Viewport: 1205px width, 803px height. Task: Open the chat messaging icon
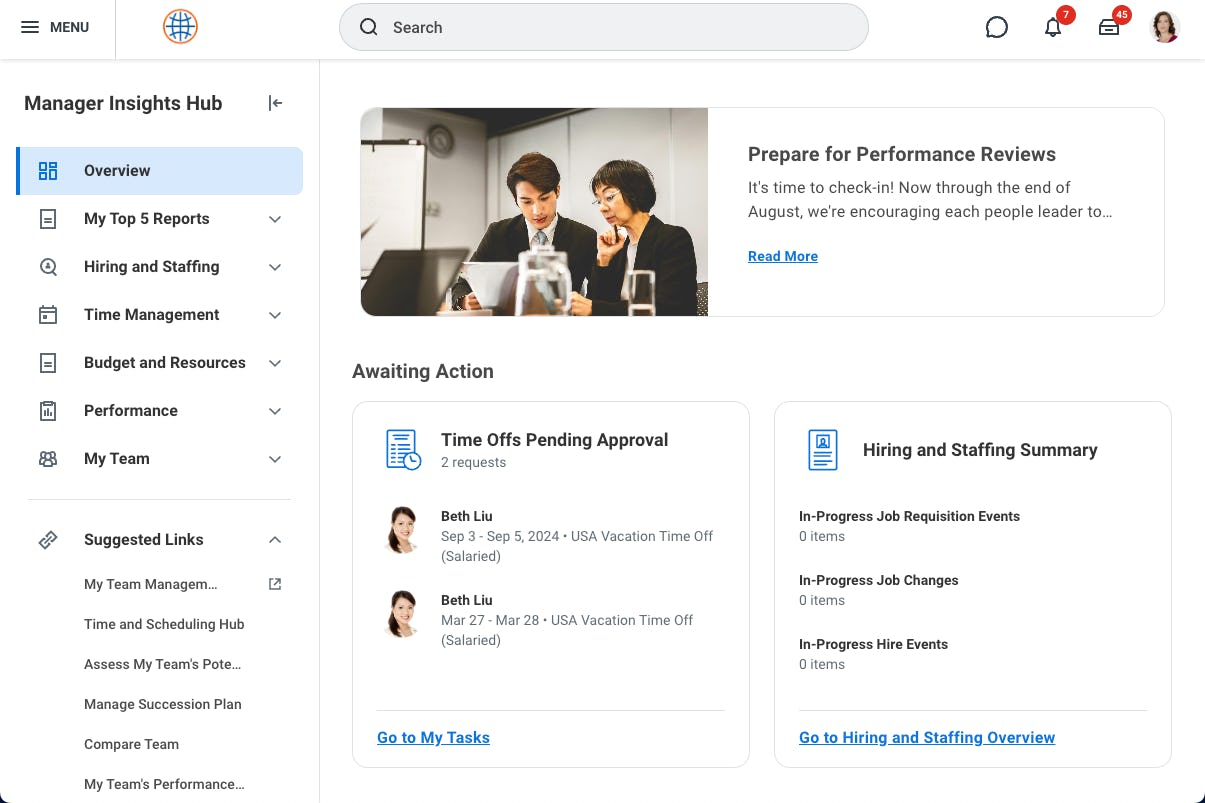[x=996, y=27]
